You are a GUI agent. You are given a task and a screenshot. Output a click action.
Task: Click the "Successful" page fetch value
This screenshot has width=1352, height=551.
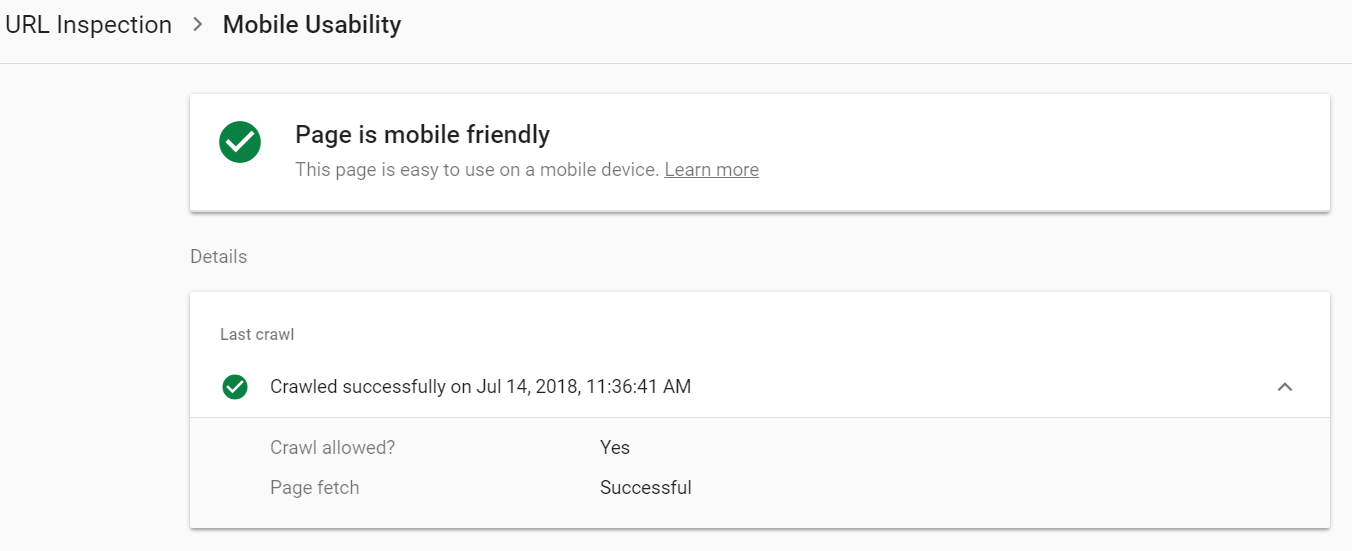(x=645, y=488)
